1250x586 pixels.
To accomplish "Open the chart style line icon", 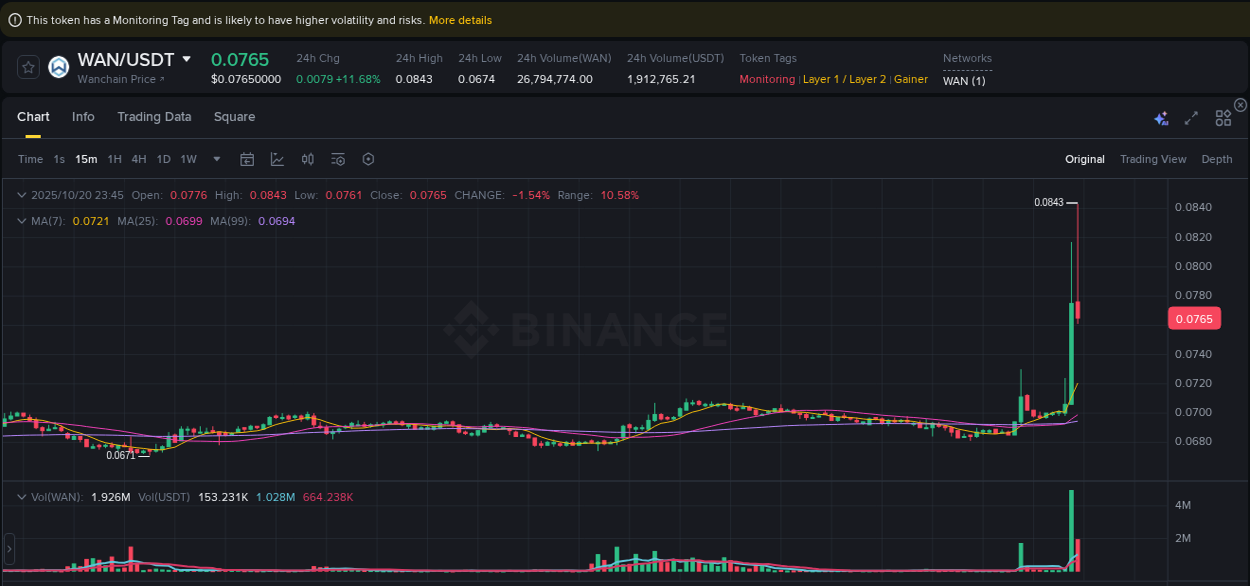I will click(x=277, y=159).
